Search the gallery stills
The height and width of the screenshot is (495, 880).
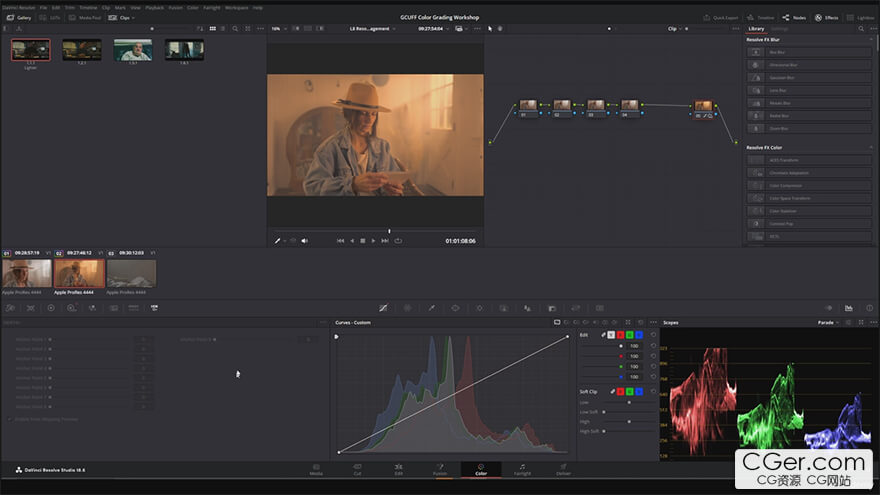tap(235, 29)
